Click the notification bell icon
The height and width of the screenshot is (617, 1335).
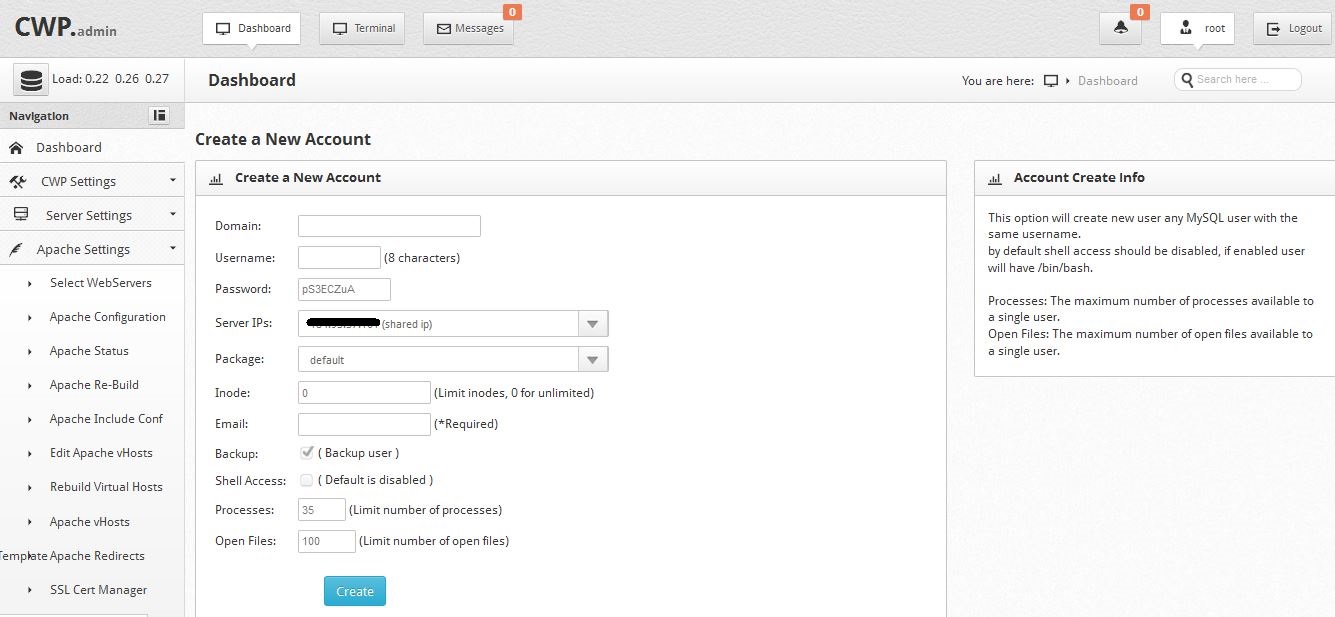(1119, 29)
